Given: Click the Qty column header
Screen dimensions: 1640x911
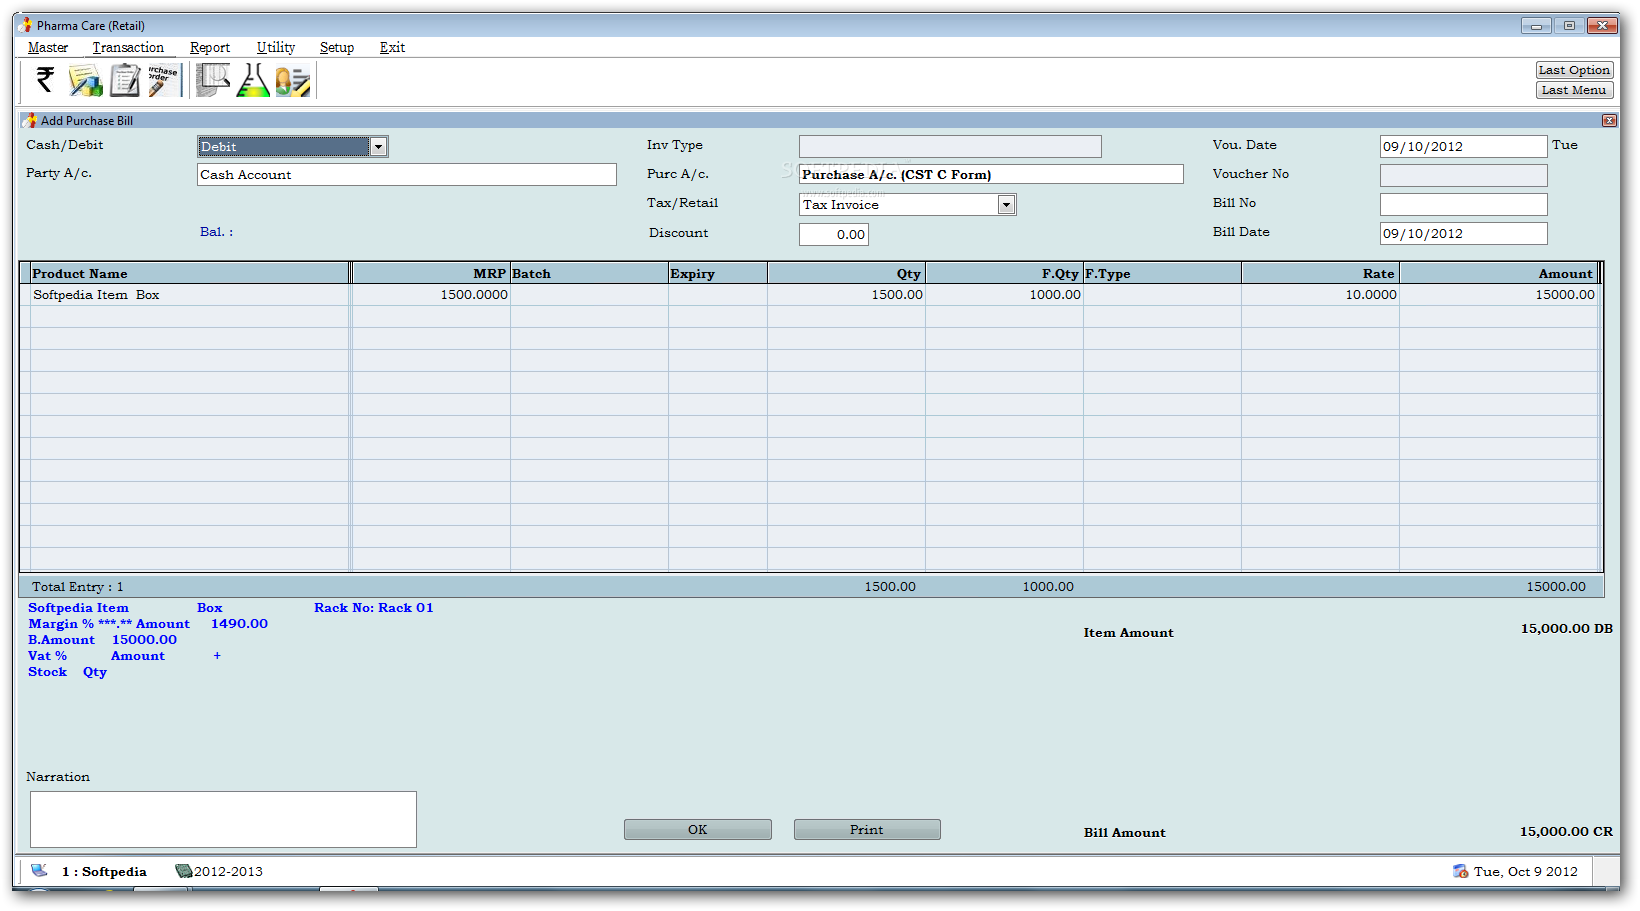Looking at the screenshot, I should point(846,274).
